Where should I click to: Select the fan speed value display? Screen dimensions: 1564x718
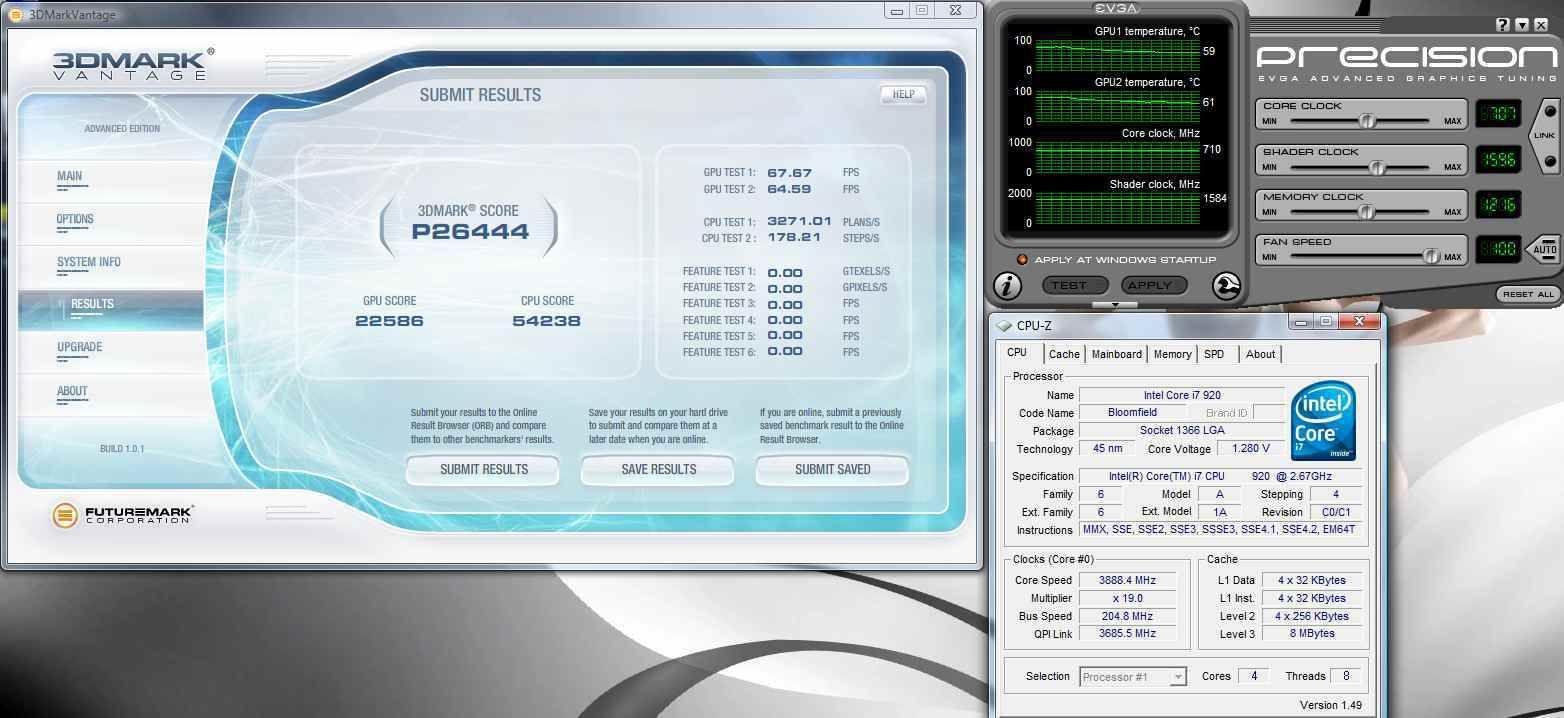pos(1498,249)
